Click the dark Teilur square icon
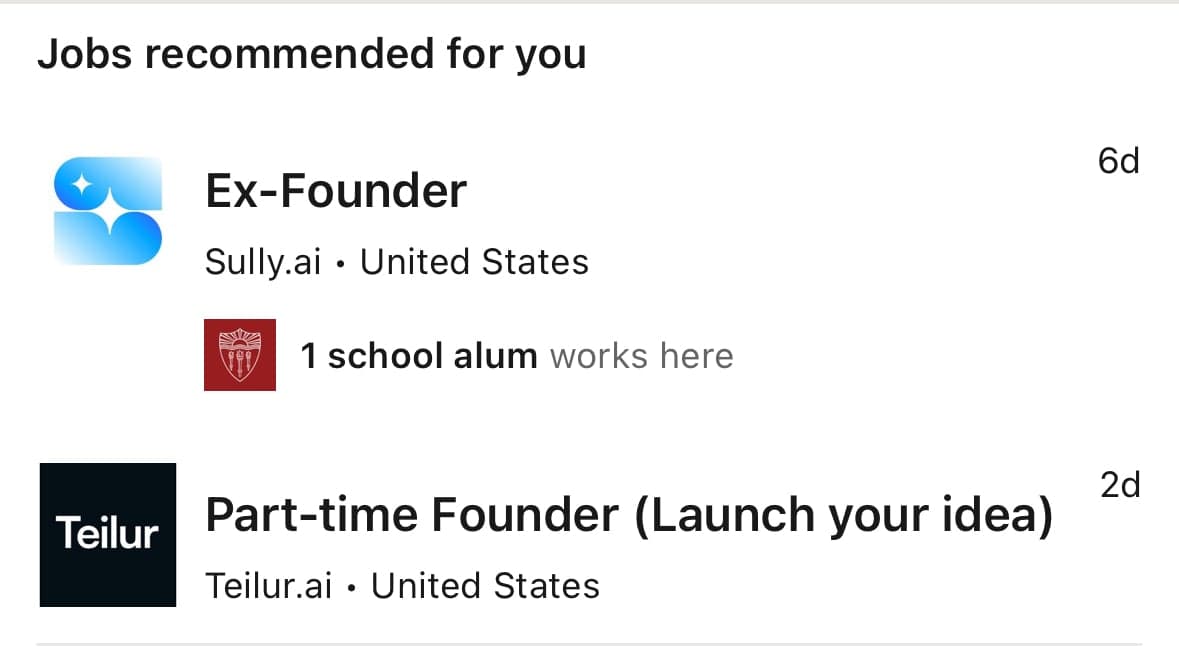 [106, 534]
